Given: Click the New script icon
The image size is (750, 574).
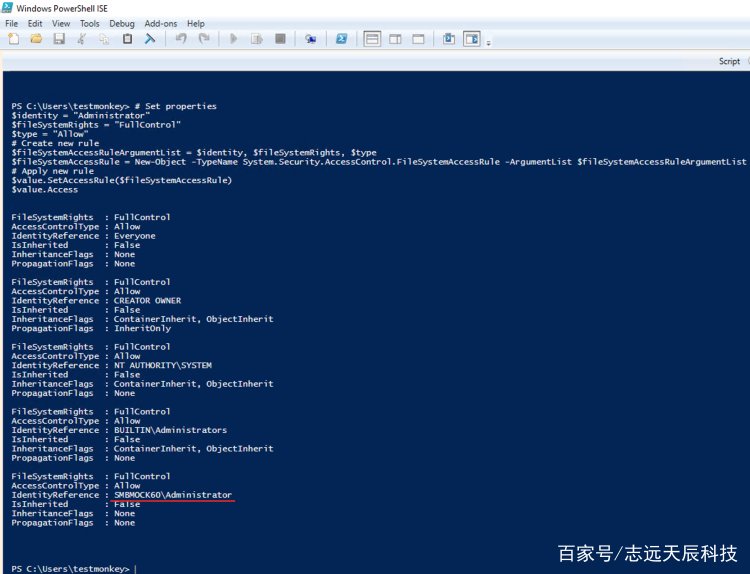Looking at the screenshot, I should click(x=13, y=39).
